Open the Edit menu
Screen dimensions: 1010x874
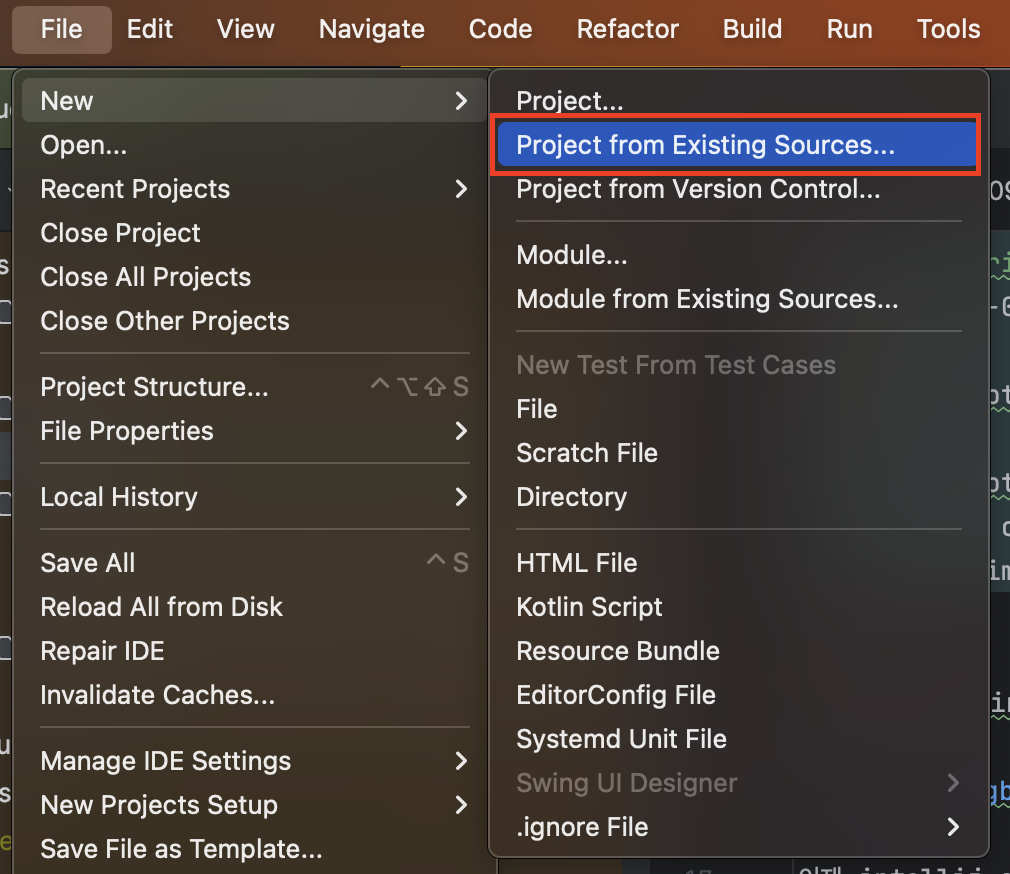pos(150,29)
